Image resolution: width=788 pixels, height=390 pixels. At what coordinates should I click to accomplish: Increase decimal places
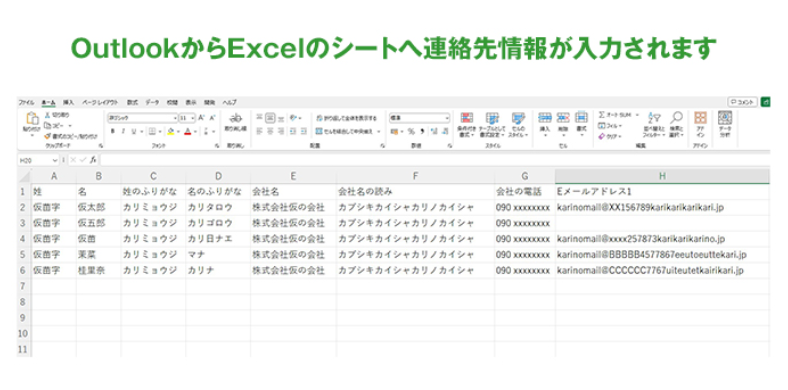point(434,131)
